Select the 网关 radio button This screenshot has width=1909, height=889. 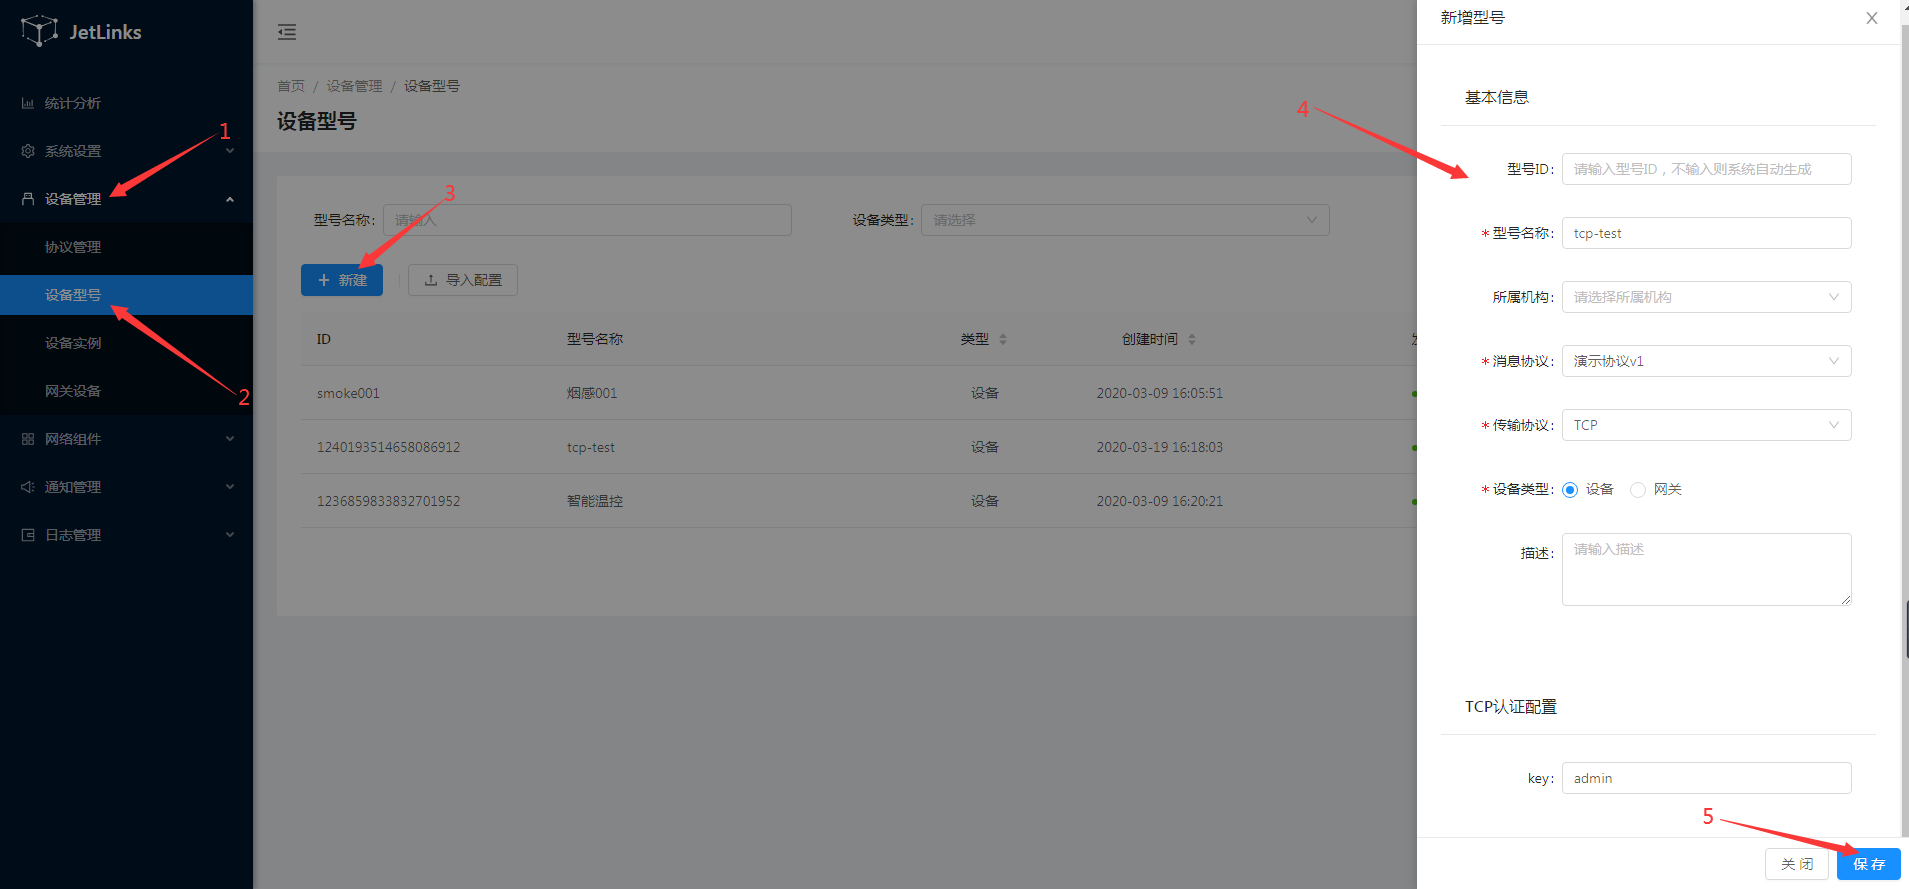(x=1638, y=490)
